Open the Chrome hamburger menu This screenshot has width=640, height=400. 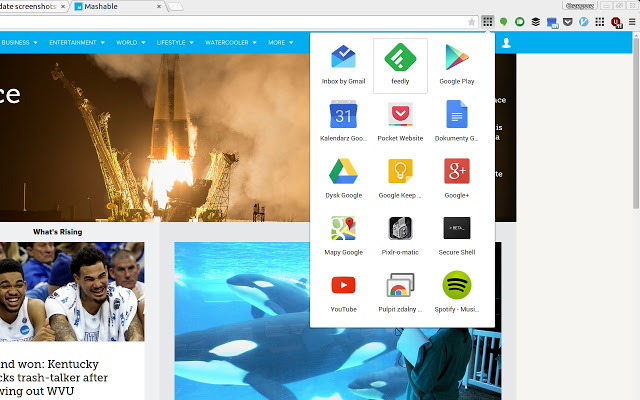632,22
